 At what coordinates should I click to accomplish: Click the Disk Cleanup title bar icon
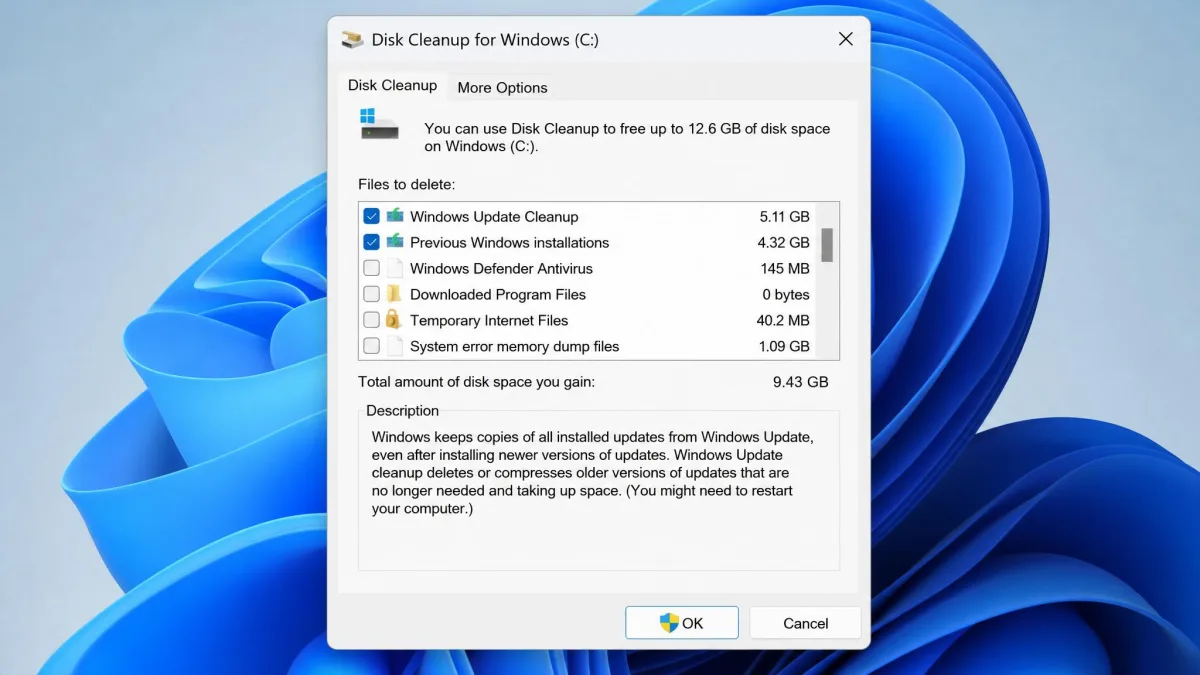pos(352,40)
